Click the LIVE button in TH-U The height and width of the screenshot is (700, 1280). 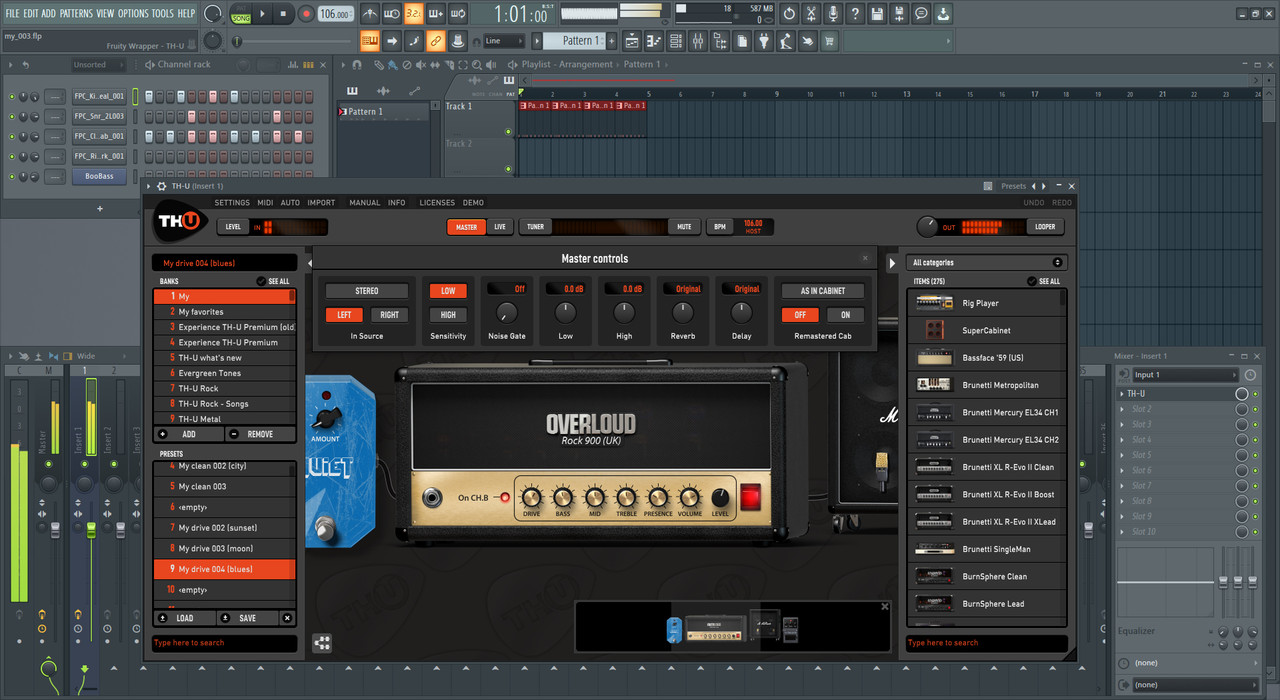tap(500, 227)
